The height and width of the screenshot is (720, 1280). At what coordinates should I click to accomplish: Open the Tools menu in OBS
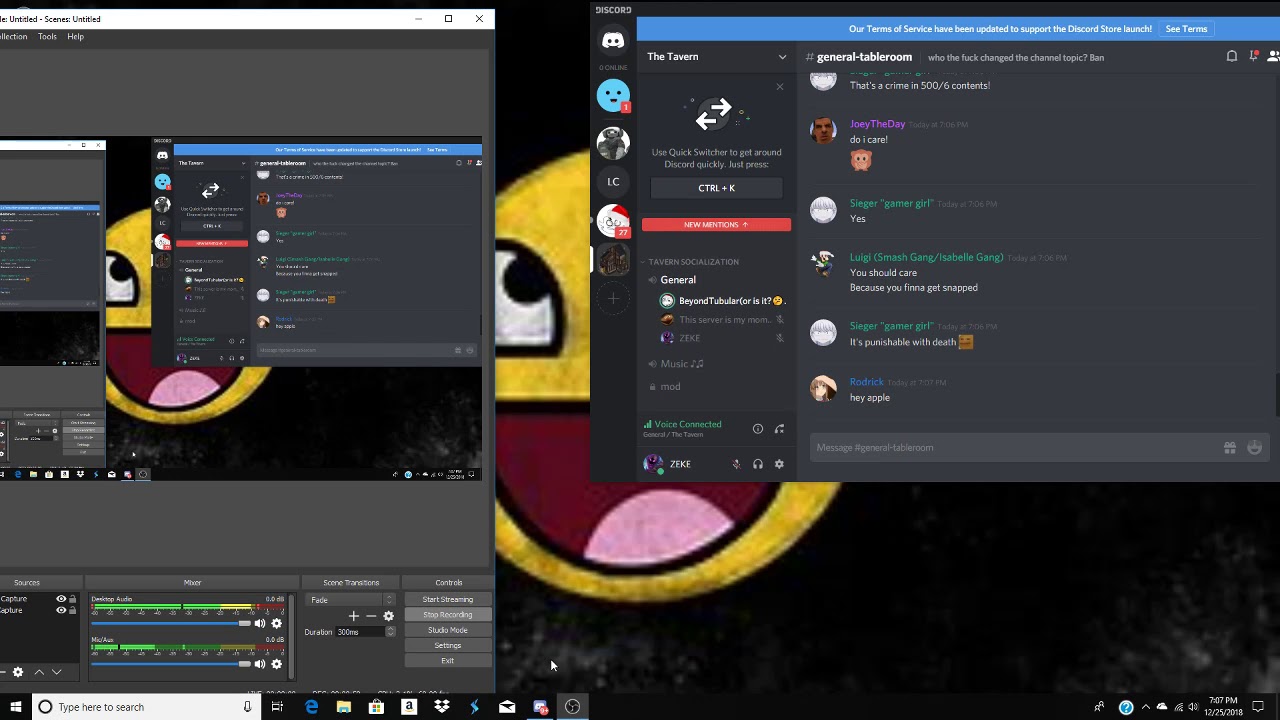[x=47, y=36]
